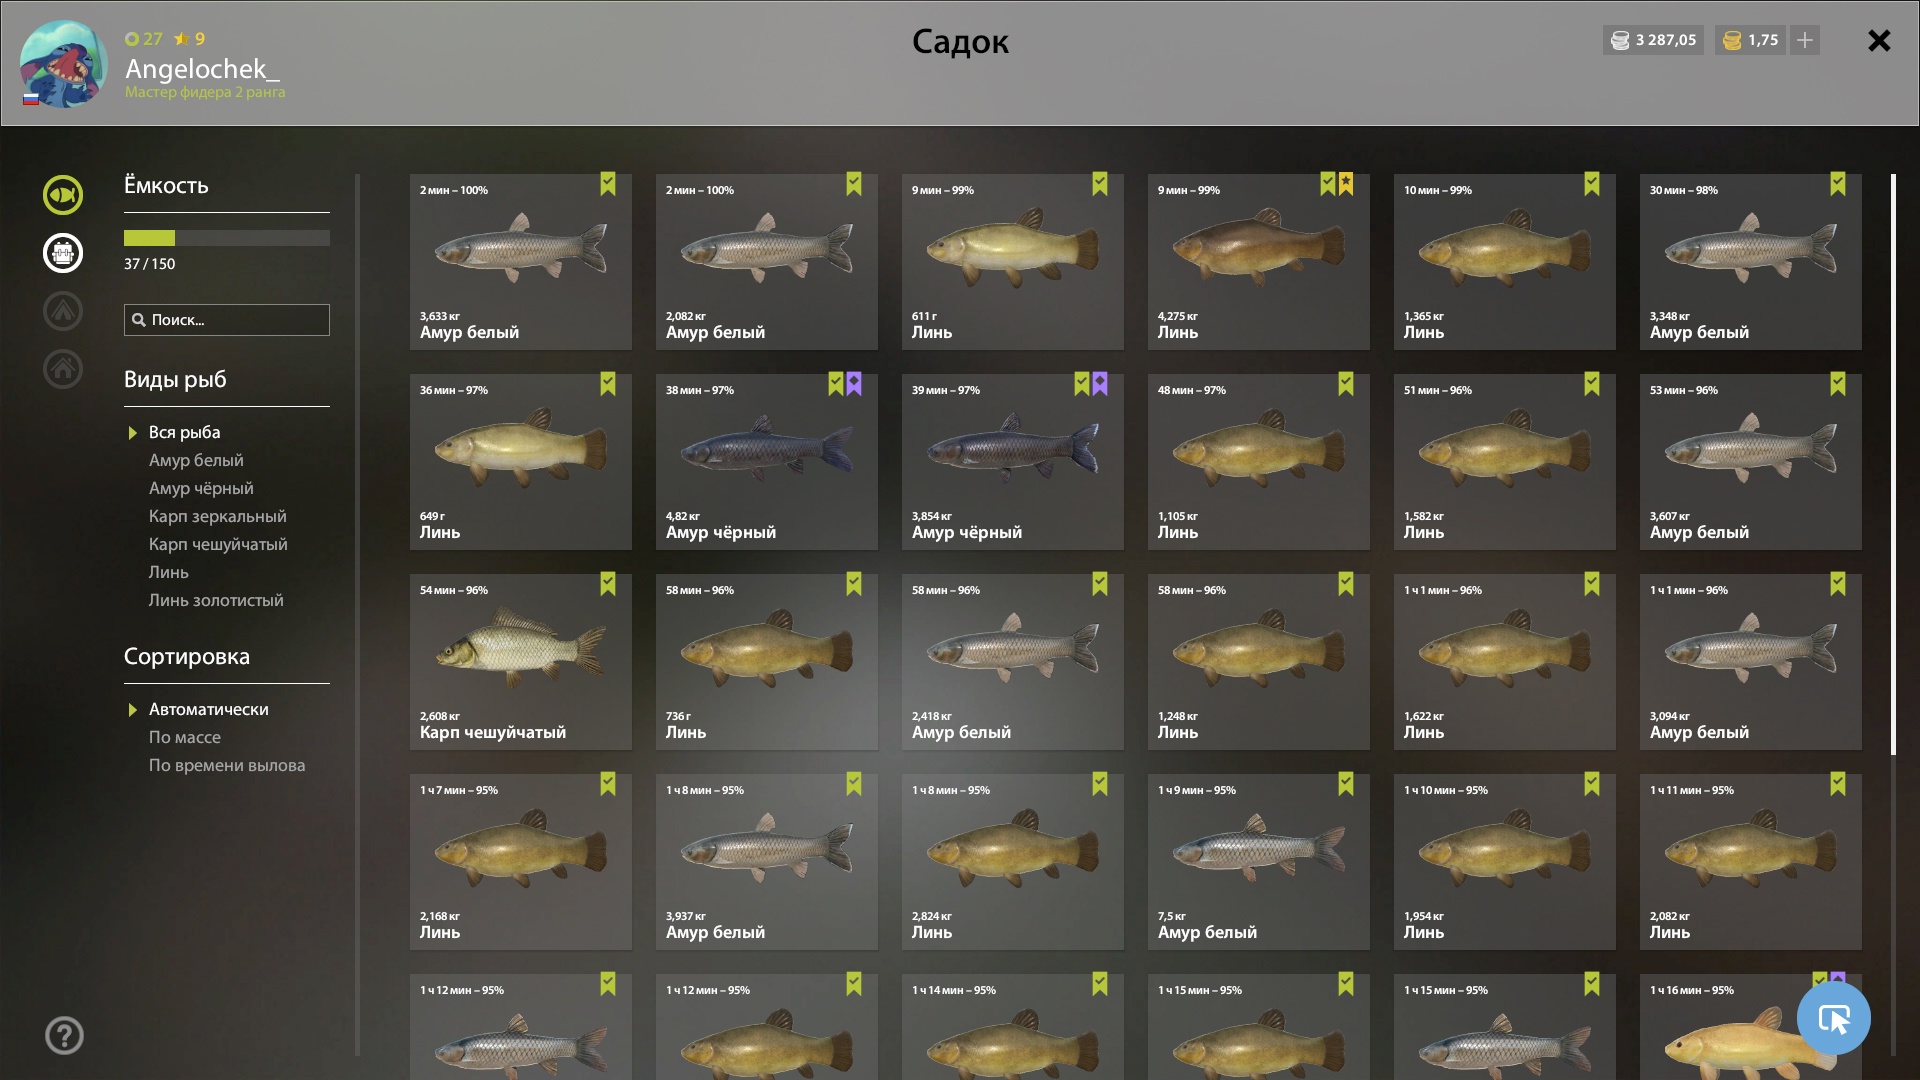This screenshot has height=1080, width=1920.
Task: Open the fish keepnet icon in sidebar
Action: tap(63, 195)
